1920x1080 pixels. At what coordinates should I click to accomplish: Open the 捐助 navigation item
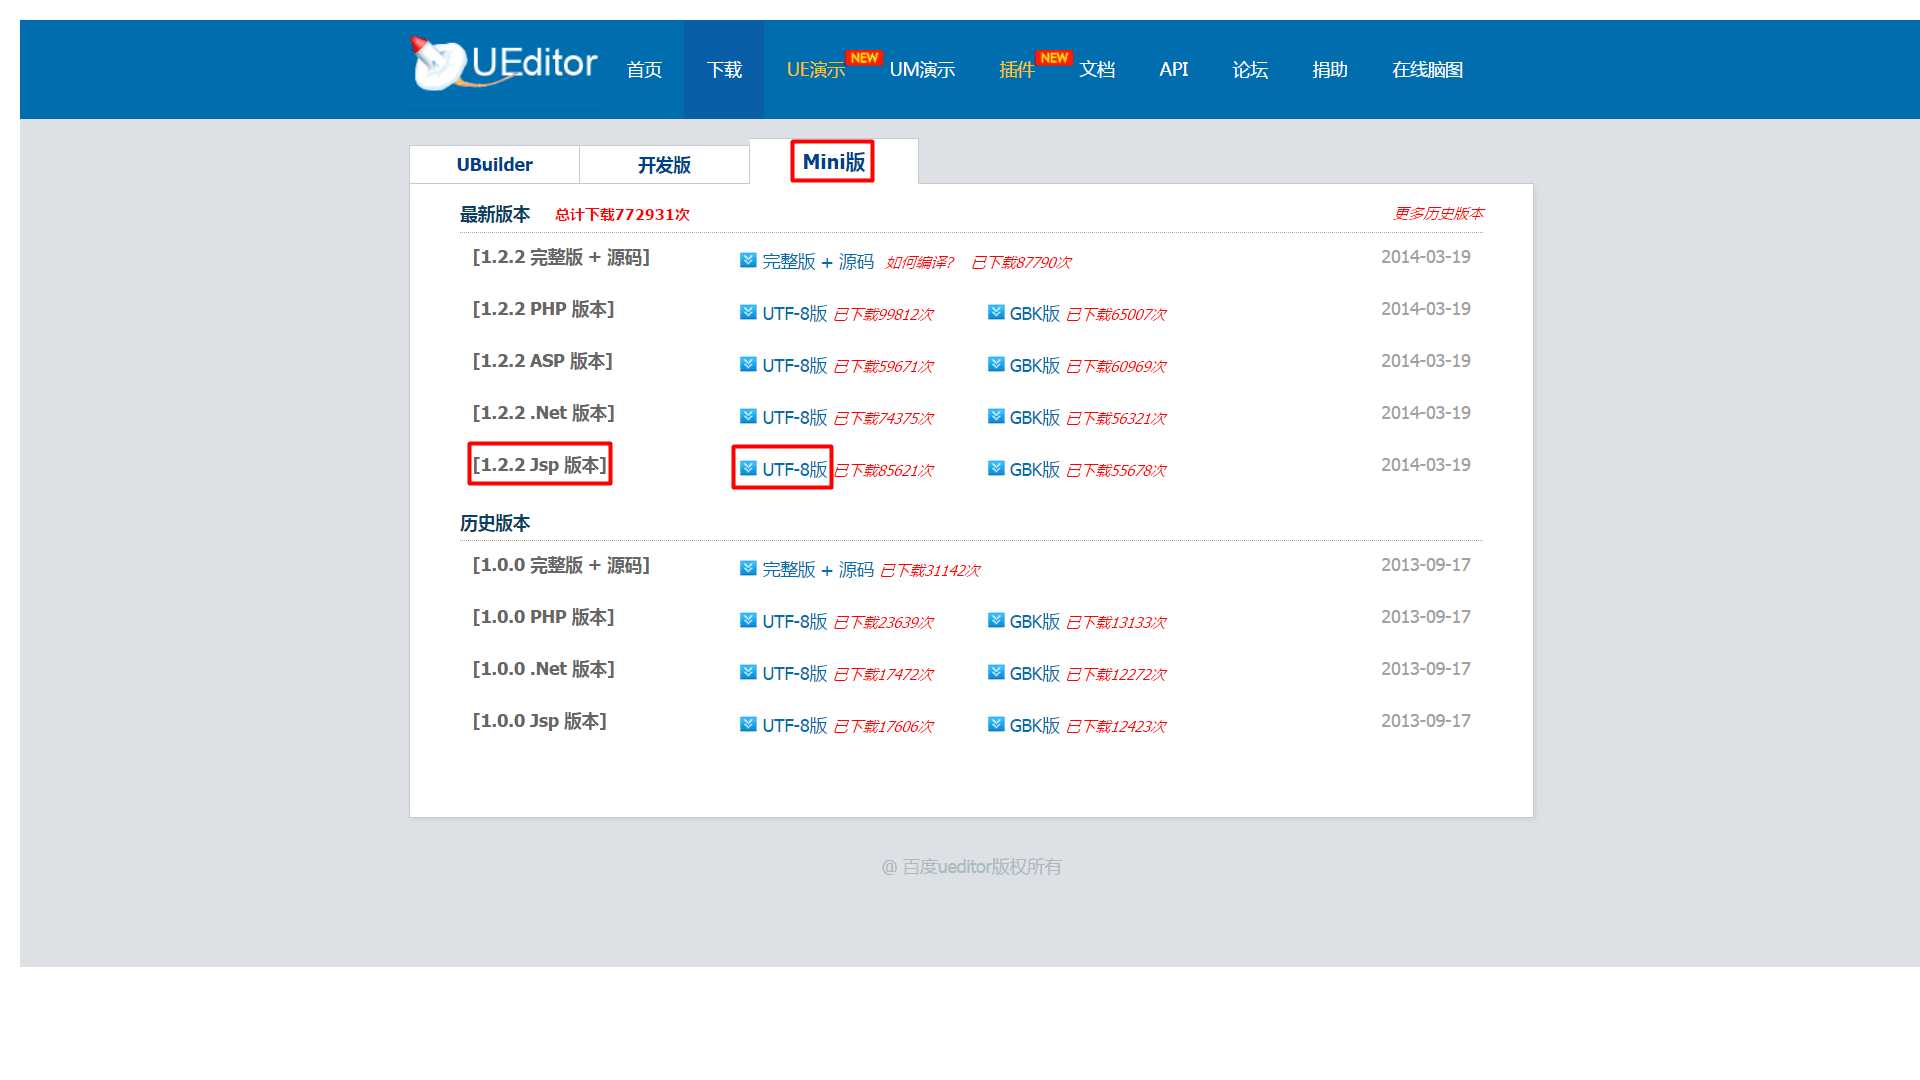pyautogui.click(x=1330, y=70)
